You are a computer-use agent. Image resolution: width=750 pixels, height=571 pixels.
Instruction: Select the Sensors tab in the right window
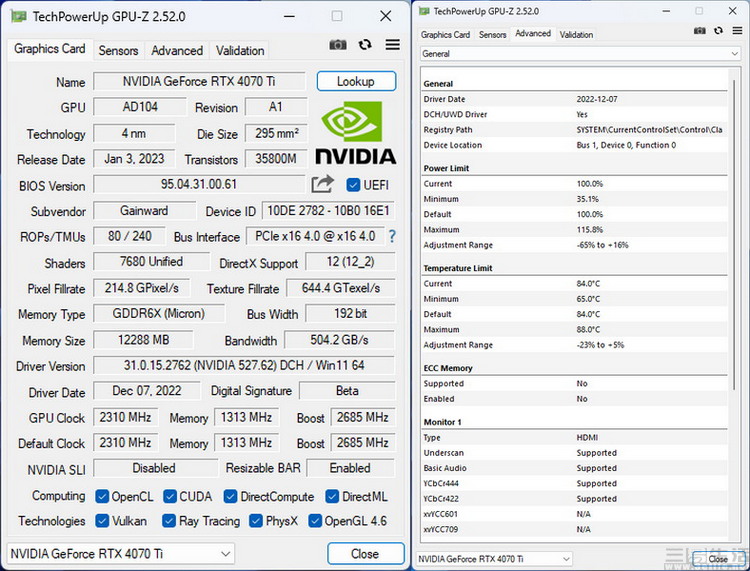tap(492, 34)
